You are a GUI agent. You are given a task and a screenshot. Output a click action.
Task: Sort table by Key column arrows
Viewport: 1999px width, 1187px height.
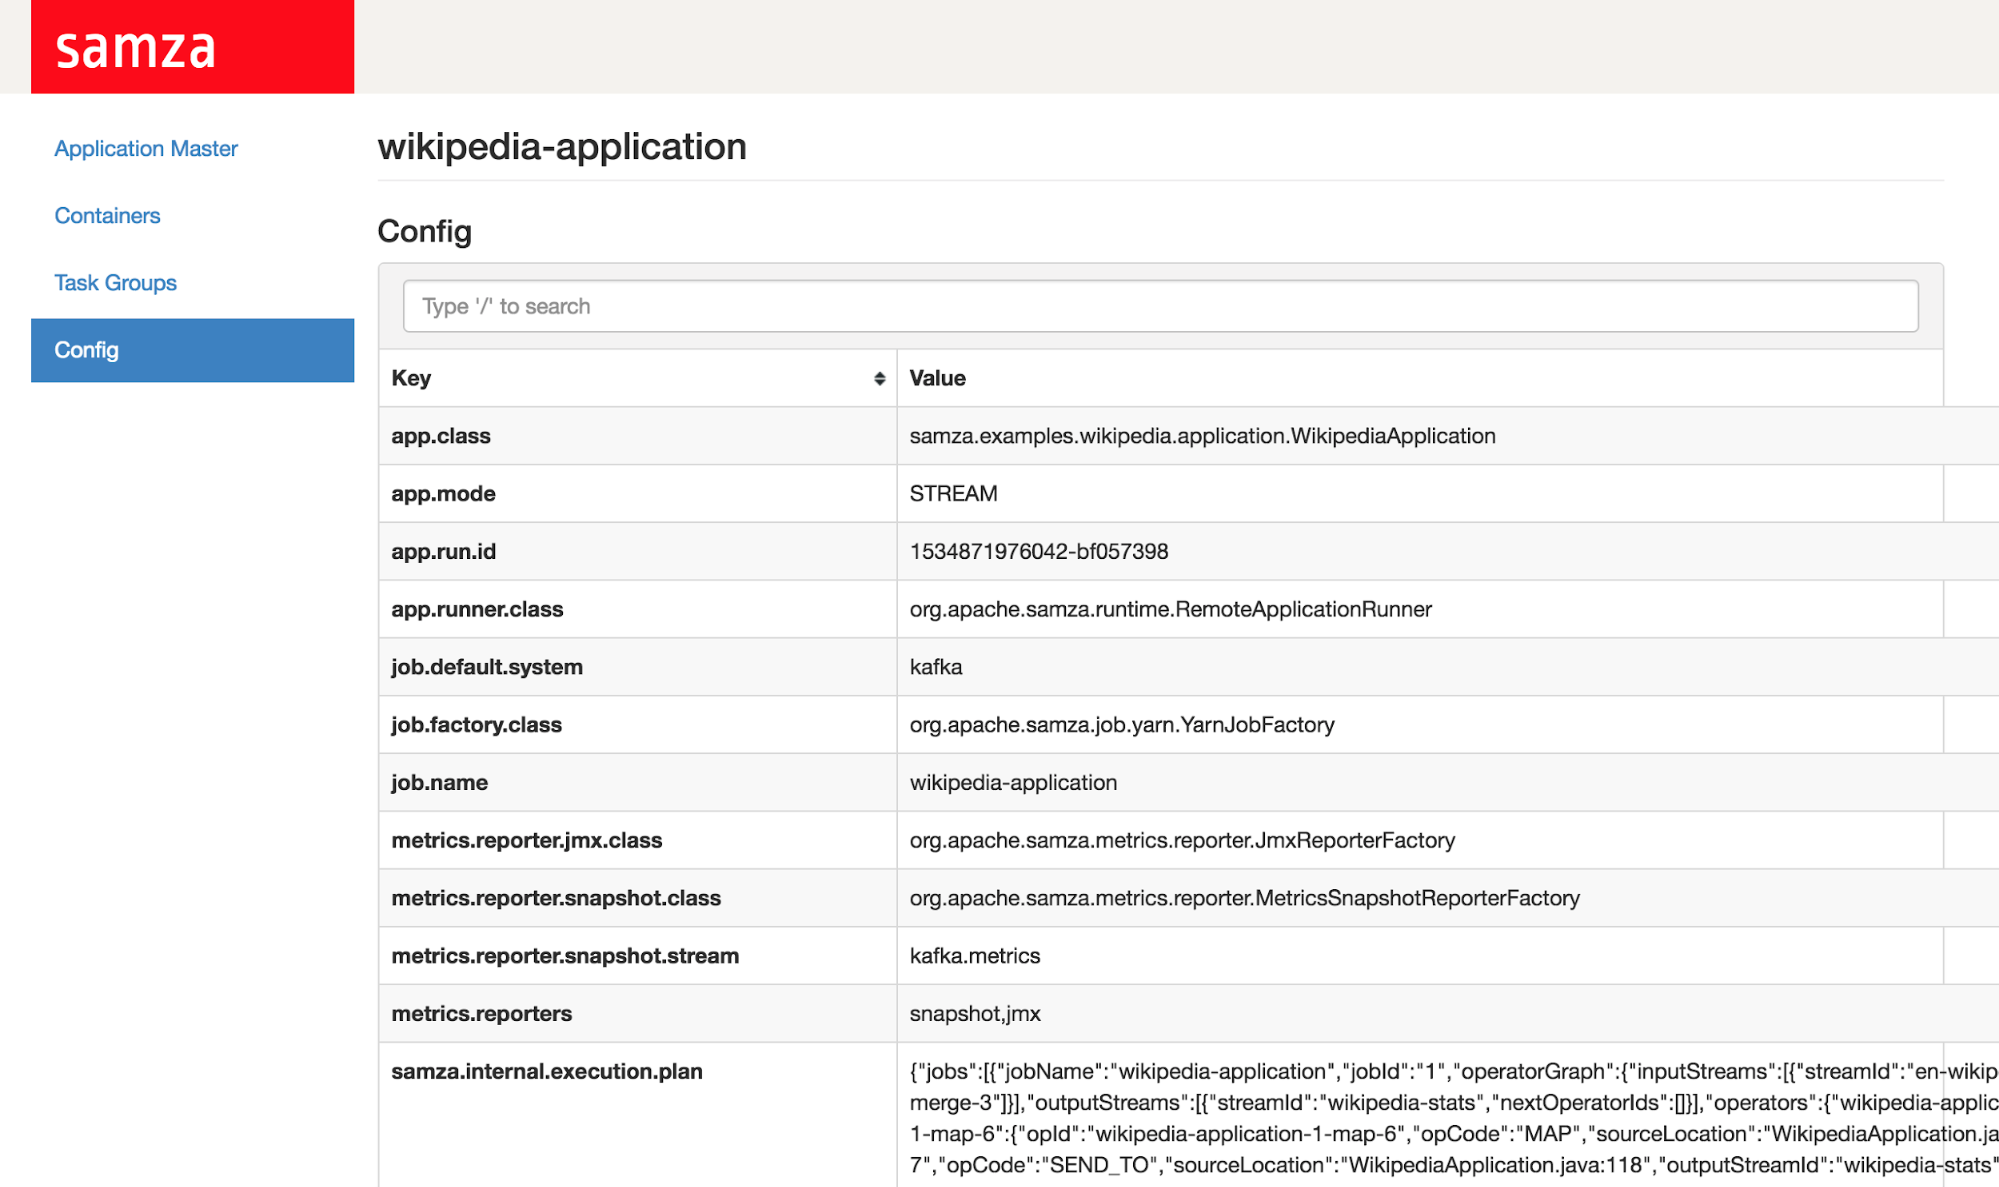pyautogui.click(x=879, y=378)
